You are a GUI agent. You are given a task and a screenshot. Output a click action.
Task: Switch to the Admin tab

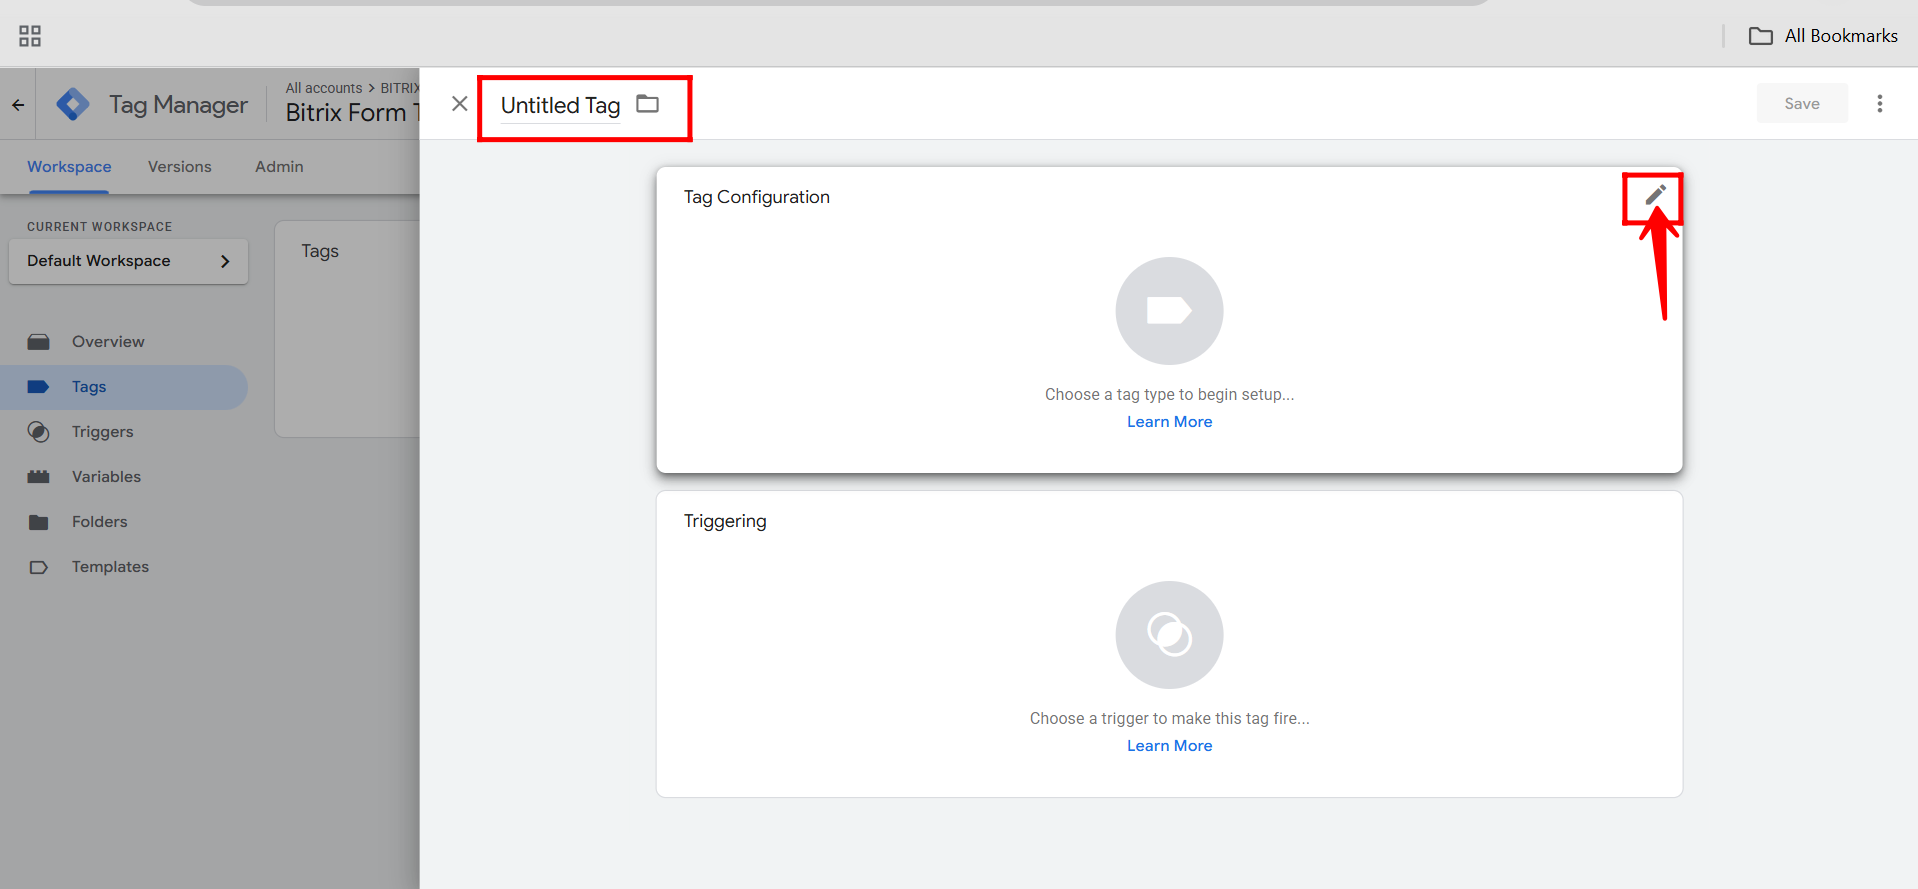coord(279,167)
